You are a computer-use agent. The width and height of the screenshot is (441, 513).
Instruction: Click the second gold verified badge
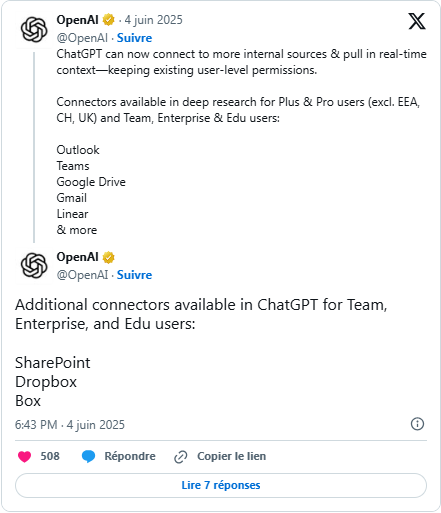(x=108, y=257)
